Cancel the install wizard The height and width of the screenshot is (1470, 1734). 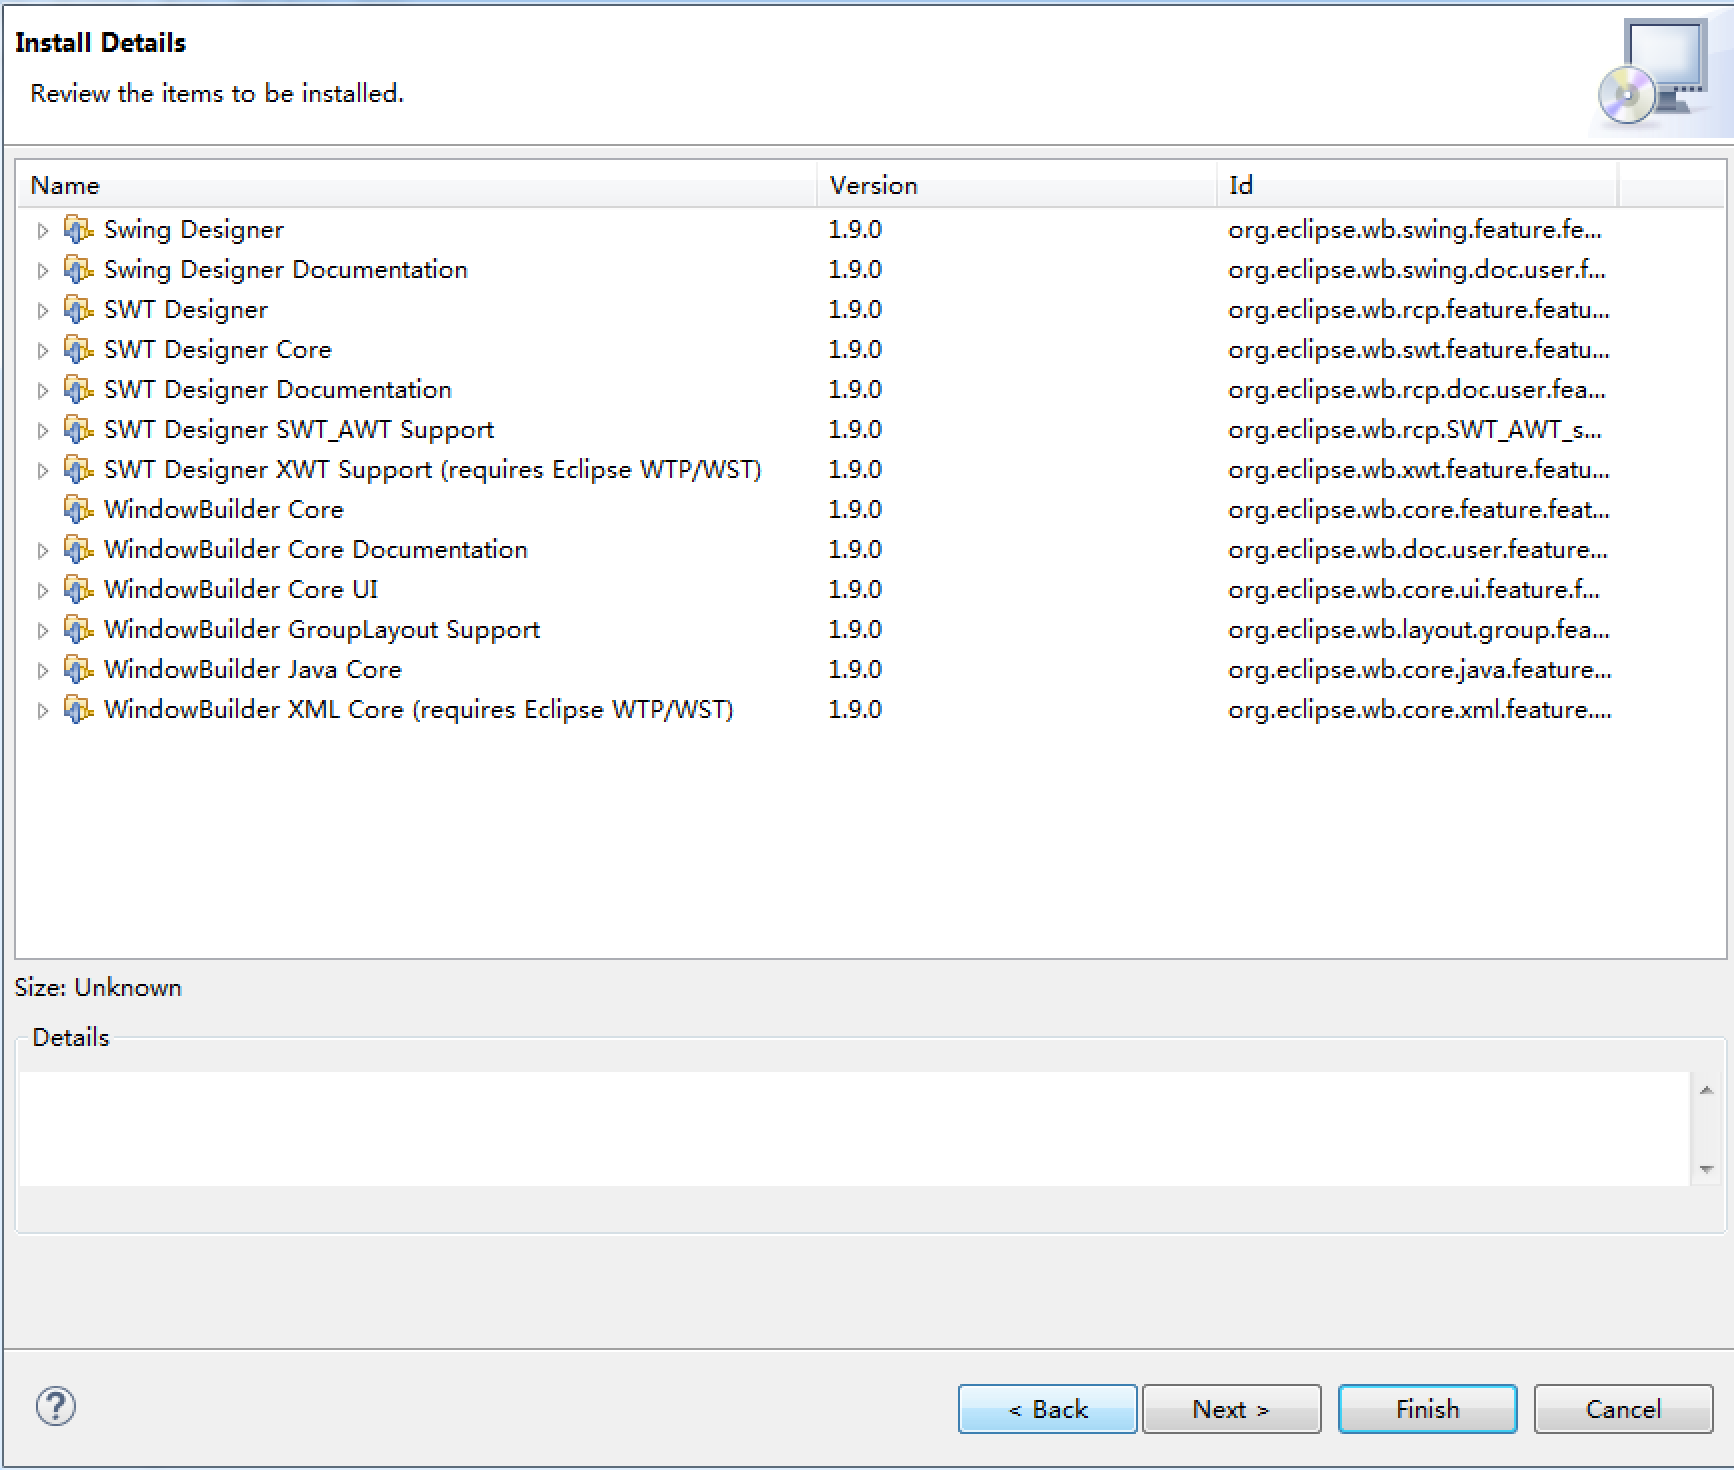pos(1623,1409)
